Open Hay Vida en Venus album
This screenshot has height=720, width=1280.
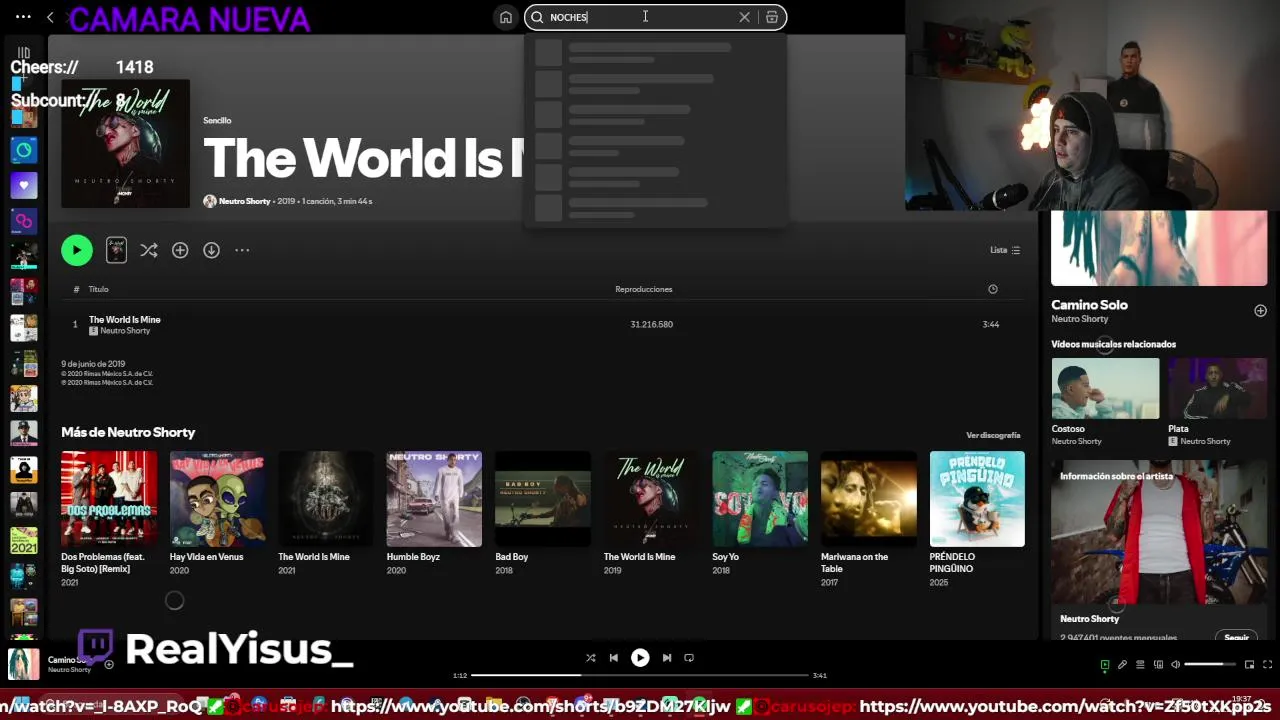pos(217,513)
